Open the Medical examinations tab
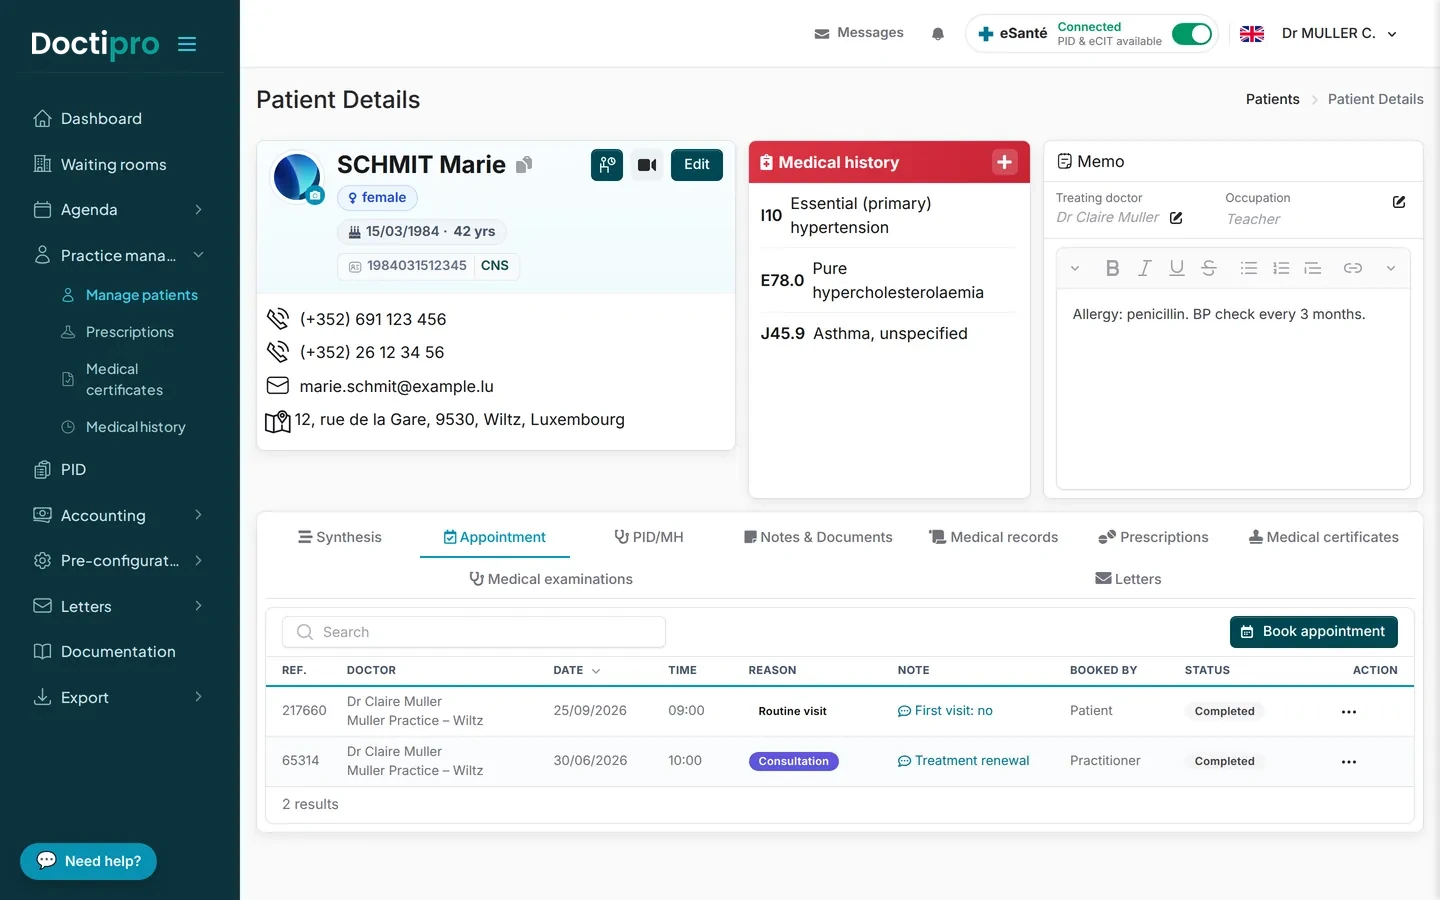 (551, 579)
